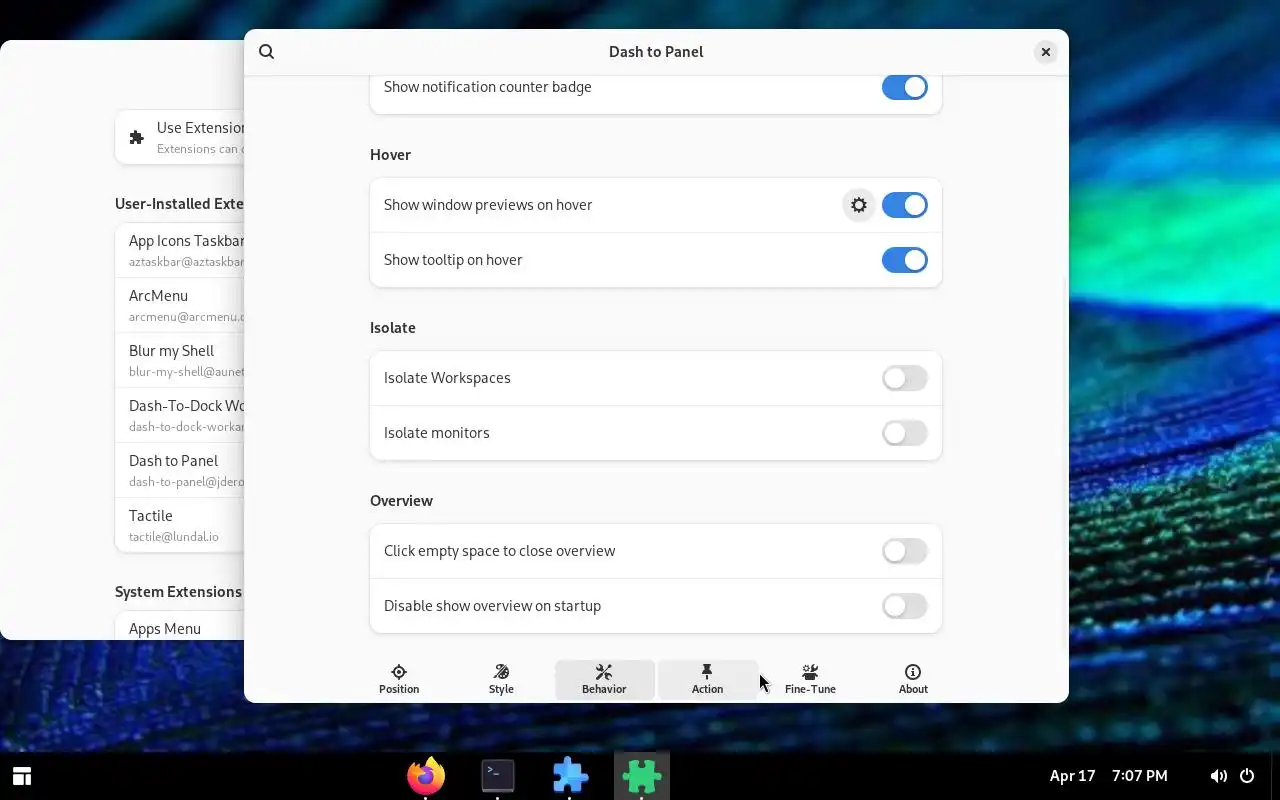Click the volume icon in system tray
This screenshot has height=800, width=1280.
[x=1218, y=776]
